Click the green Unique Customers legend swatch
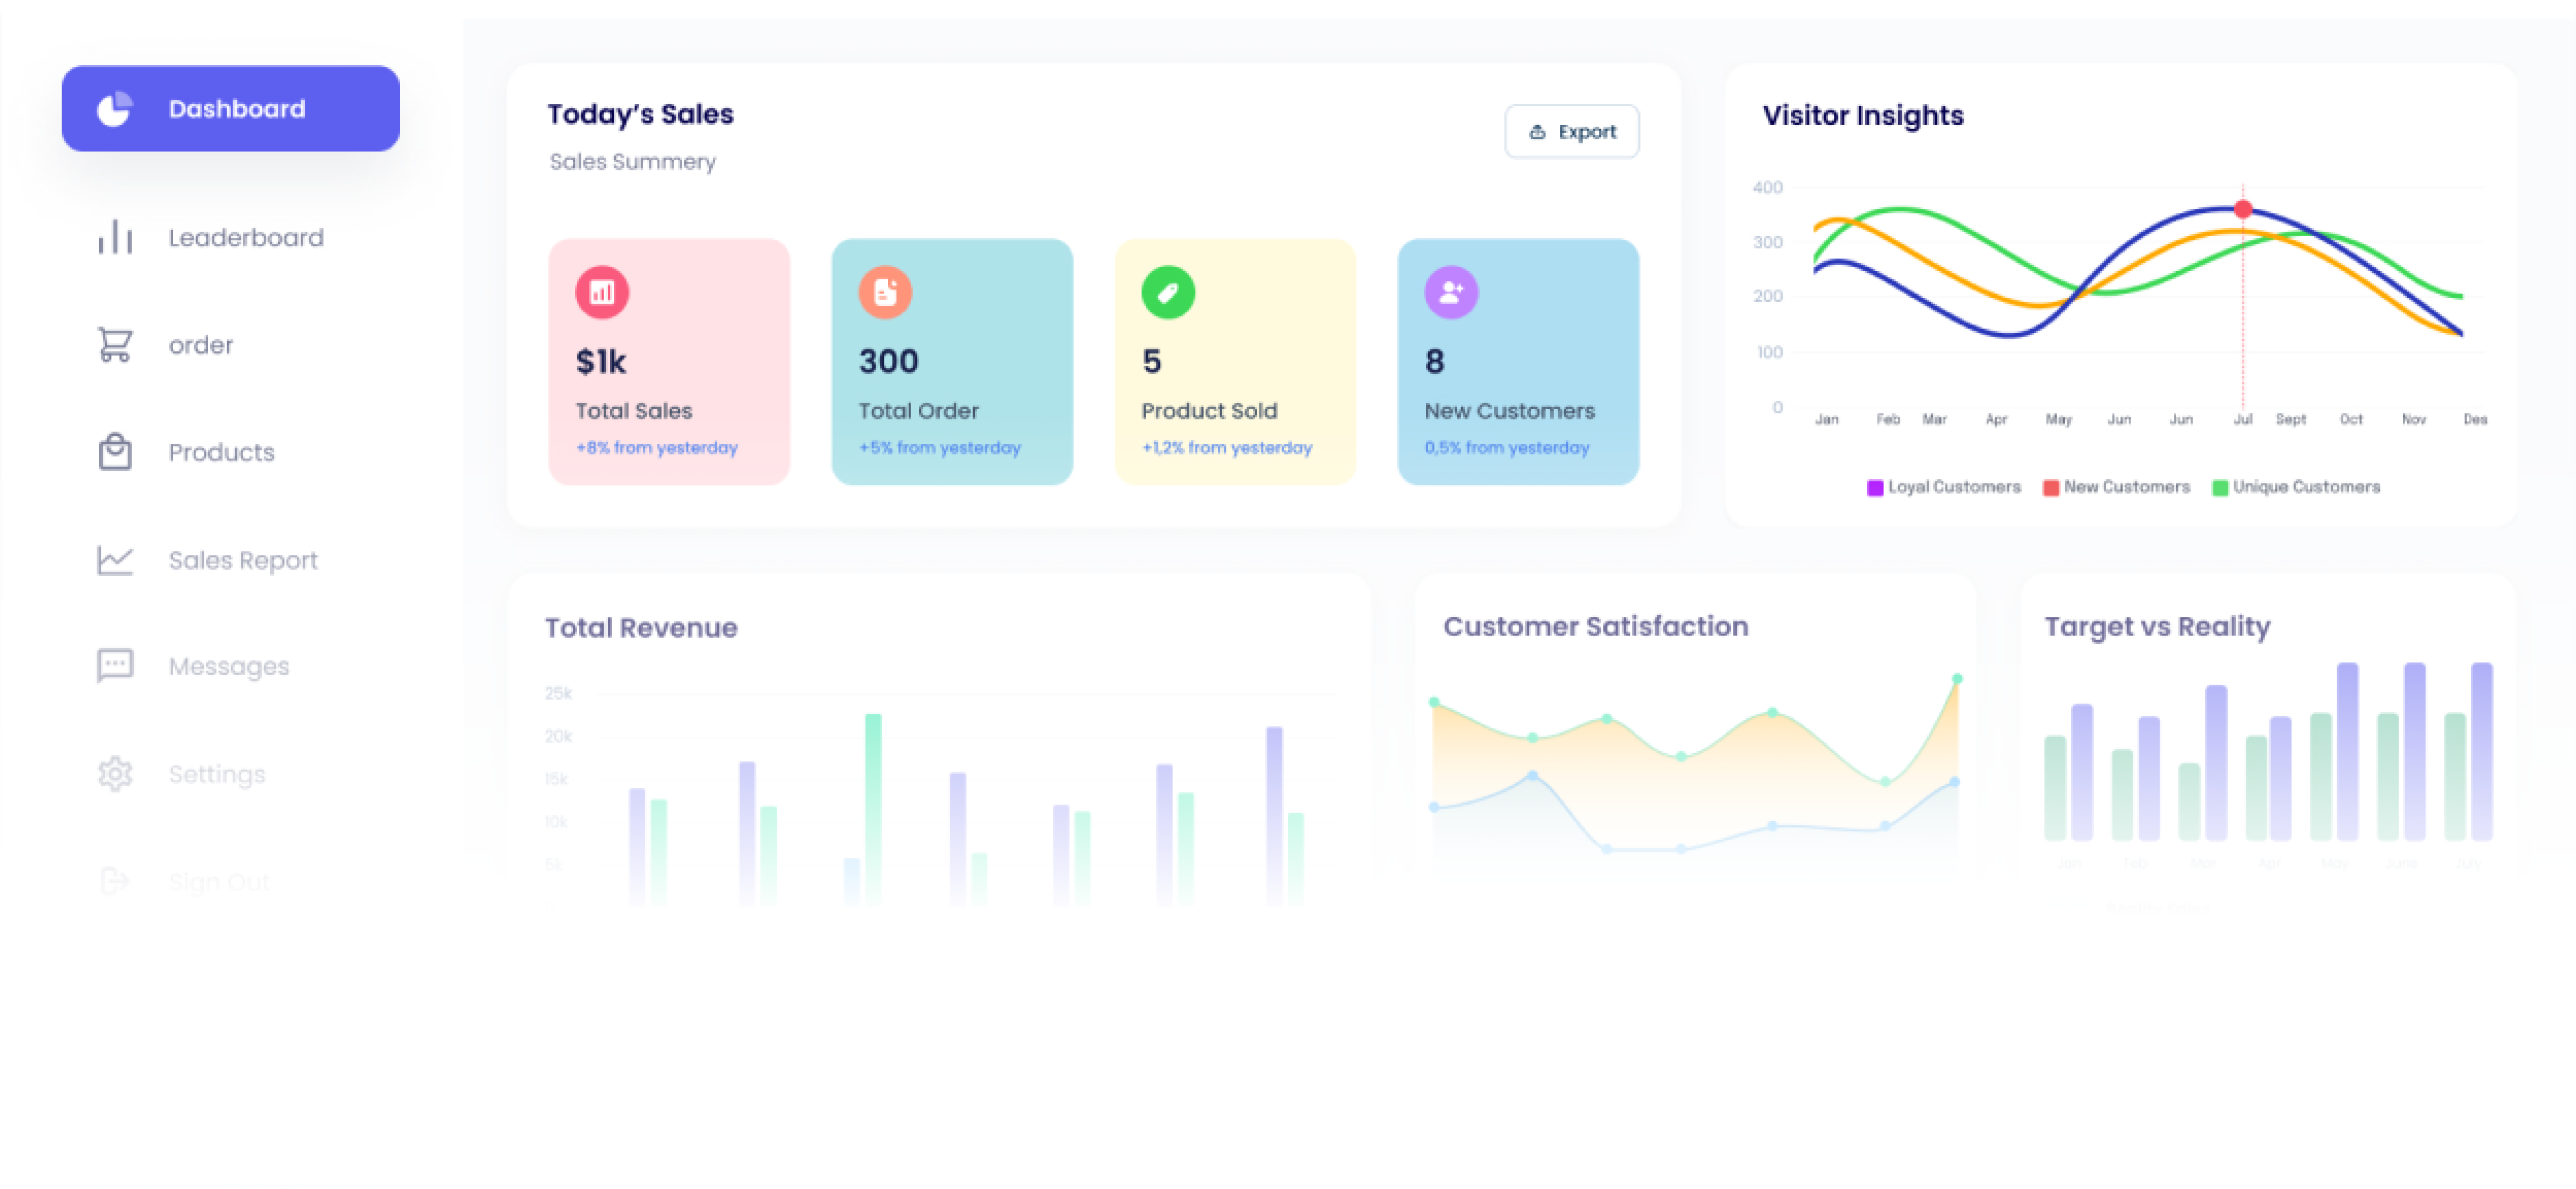 tap(2220, 488)
